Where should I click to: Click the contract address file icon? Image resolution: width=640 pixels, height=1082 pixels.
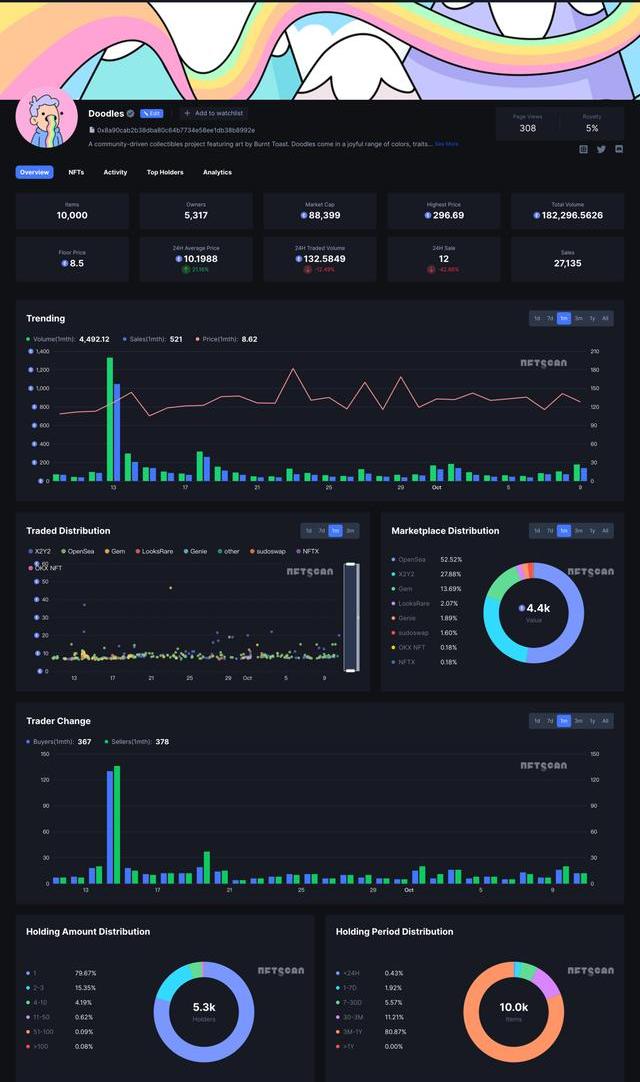[x=92, y=130]
